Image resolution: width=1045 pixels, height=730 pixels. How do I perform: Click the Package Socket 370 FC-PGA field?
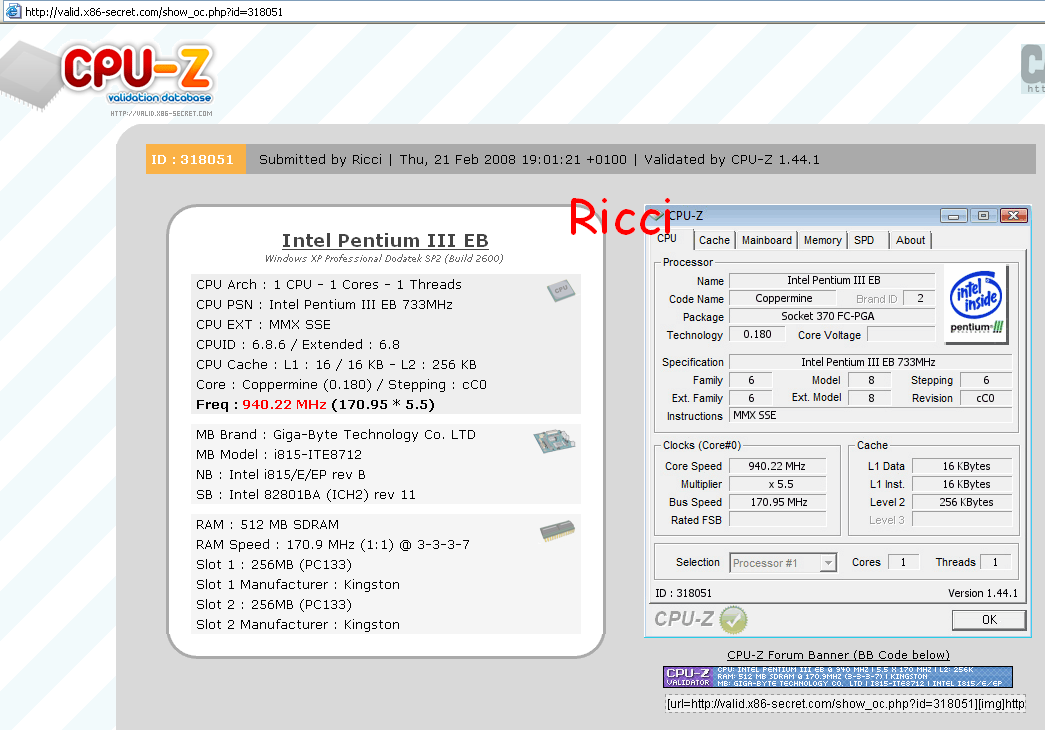point(832,316)
